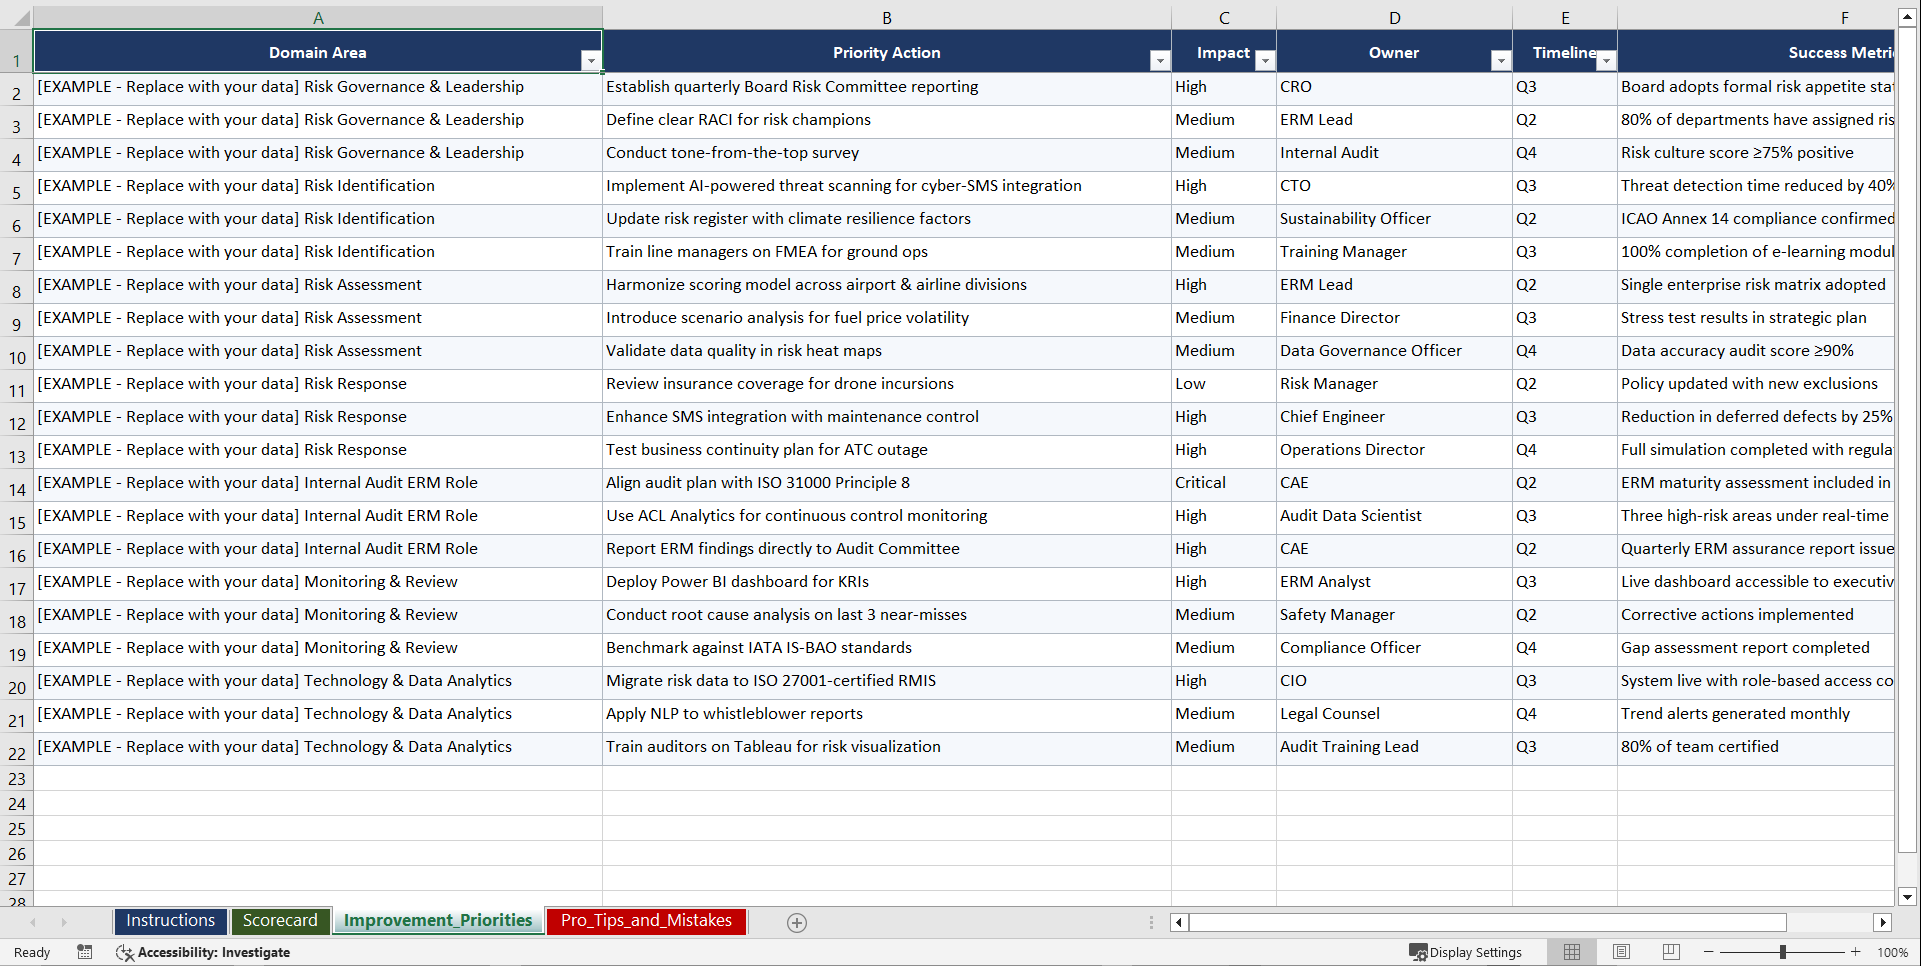Screen dimensions: 1921x966
Task: Click the Display Settings icon
Action: [x=1466, y=952]
